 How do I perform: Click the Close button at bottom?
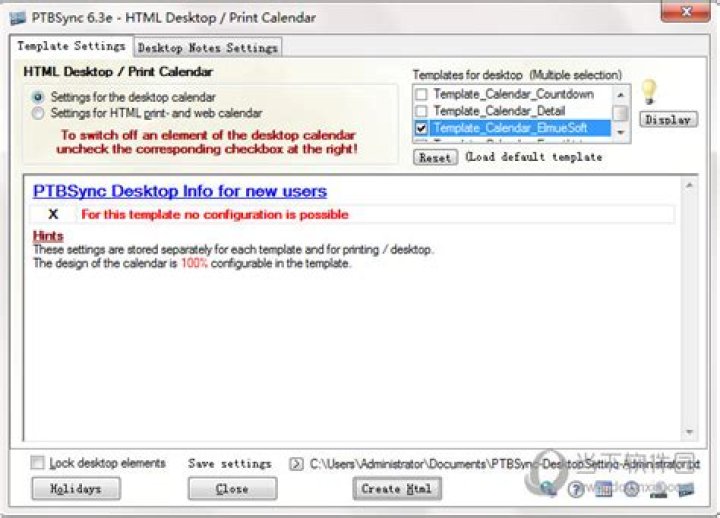232,489
